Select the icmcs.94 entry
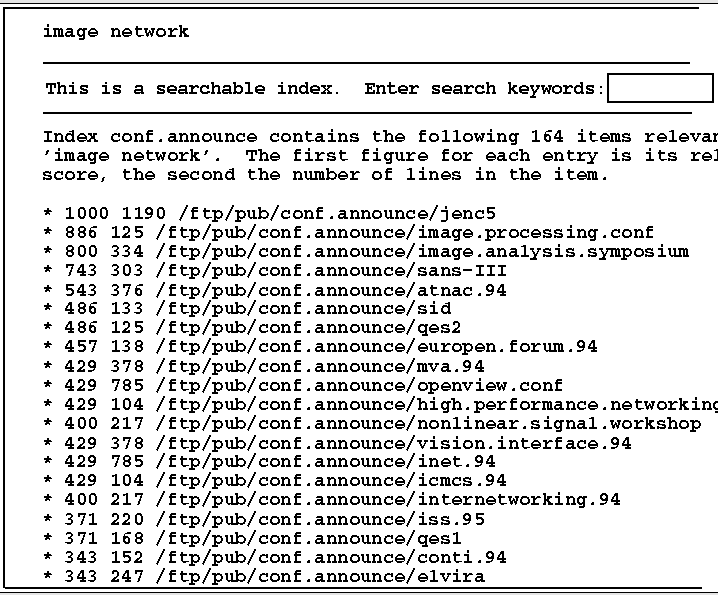The height and width of the screenshot is (595, 718). coord(331,480)
